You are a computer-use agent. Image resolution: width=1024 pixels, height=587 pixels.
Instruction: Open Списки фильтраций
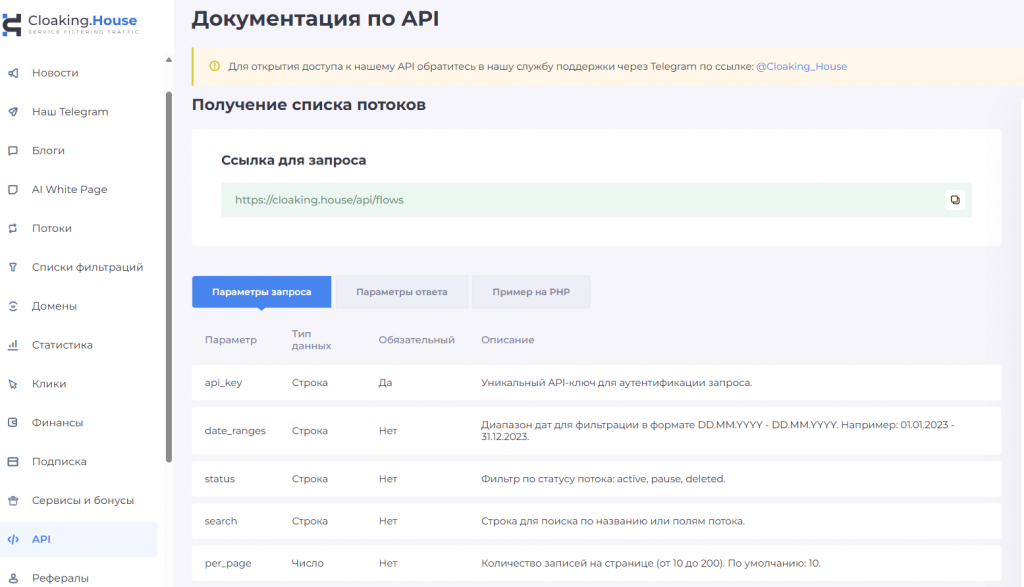tap(88, 267)
